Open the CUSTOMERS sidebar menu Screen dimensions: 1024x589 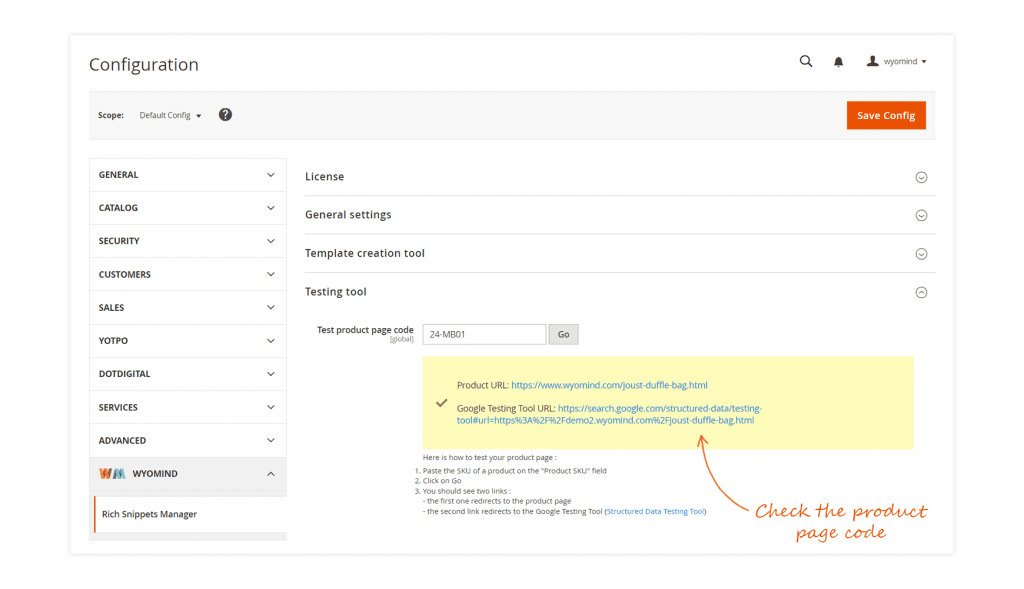pyautogui.click(x=187, y=274)
